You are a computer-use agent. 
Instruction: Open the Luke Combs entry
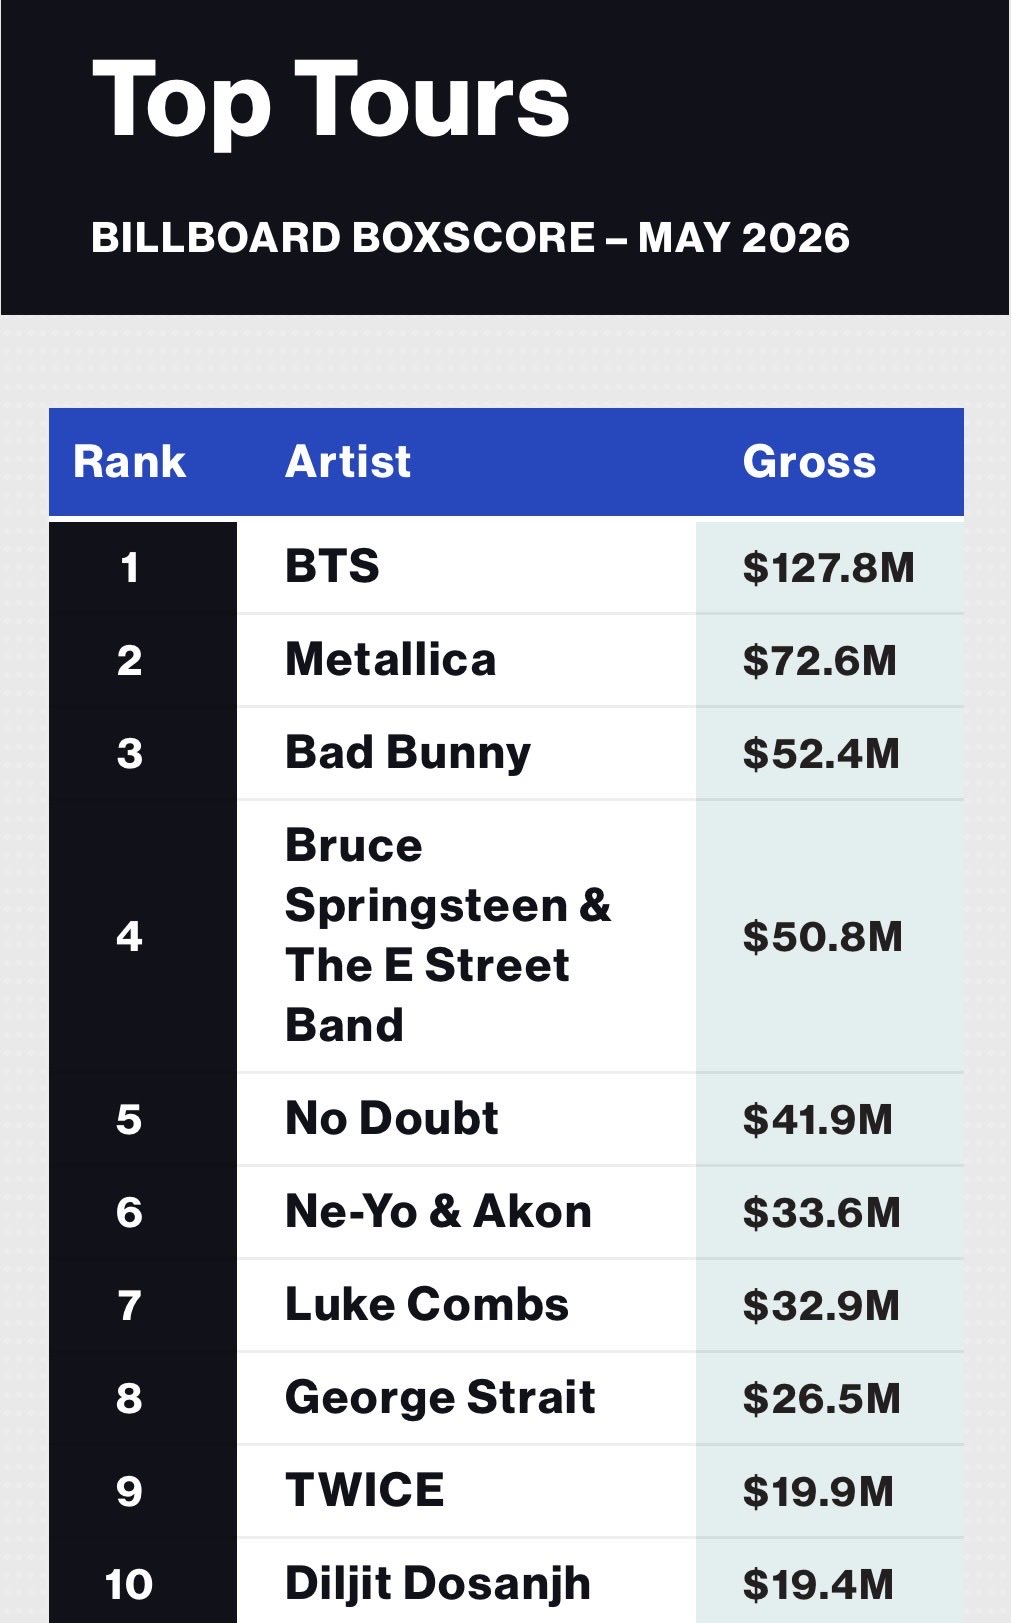coord(427,1304)
